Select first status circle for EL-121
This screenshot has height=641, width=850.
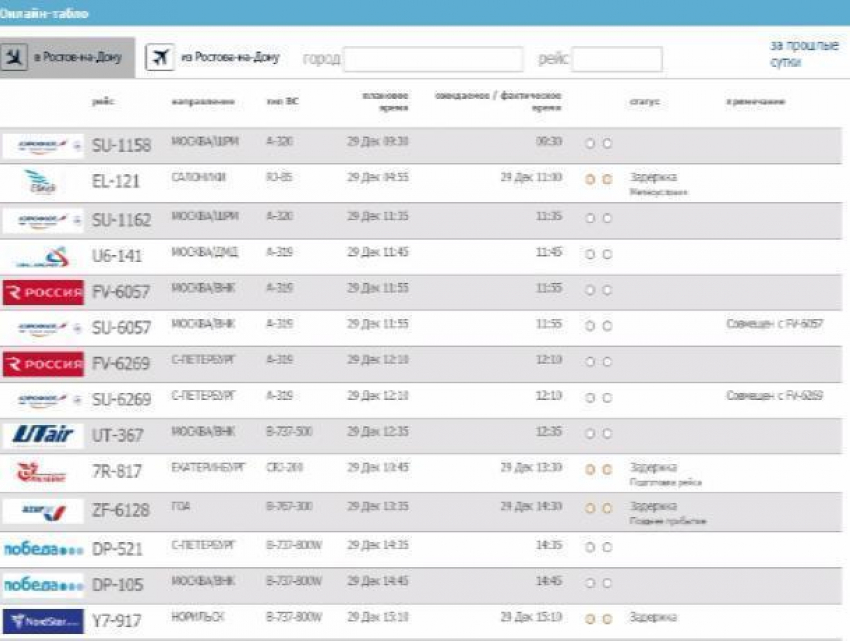pos(590,180)
